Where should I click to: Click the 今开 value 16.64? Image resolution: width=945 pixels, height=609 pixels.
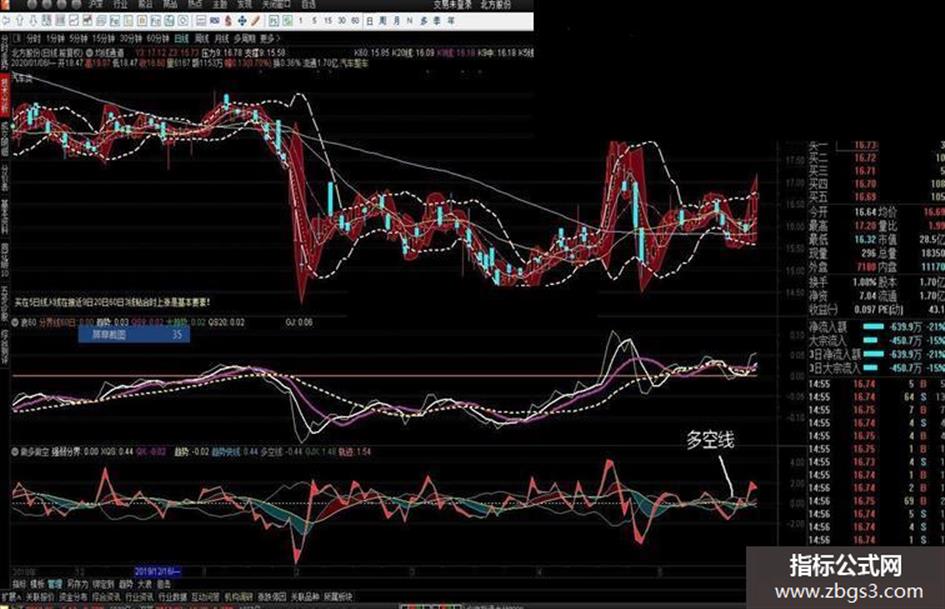click(x=865, y=212)
